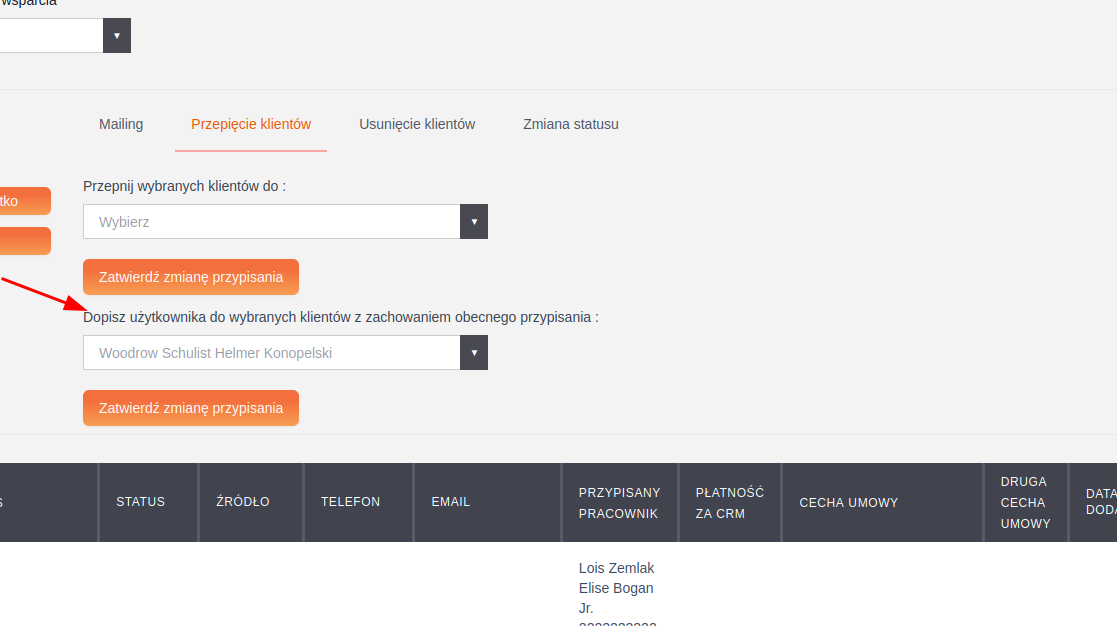Screen dimensions: 1117x626
Task: Go to the Zmiana statusu tab
Action: coord(570,124)
